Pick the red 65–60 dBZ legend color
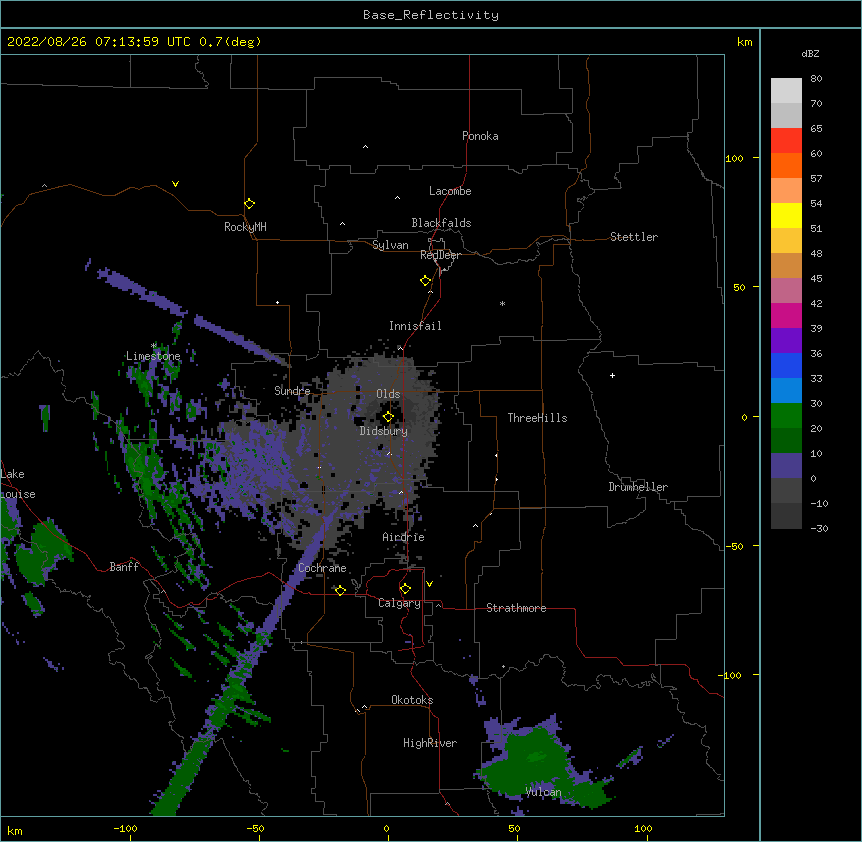This screenshot has width=862, height=842. [x=786, y=141]
